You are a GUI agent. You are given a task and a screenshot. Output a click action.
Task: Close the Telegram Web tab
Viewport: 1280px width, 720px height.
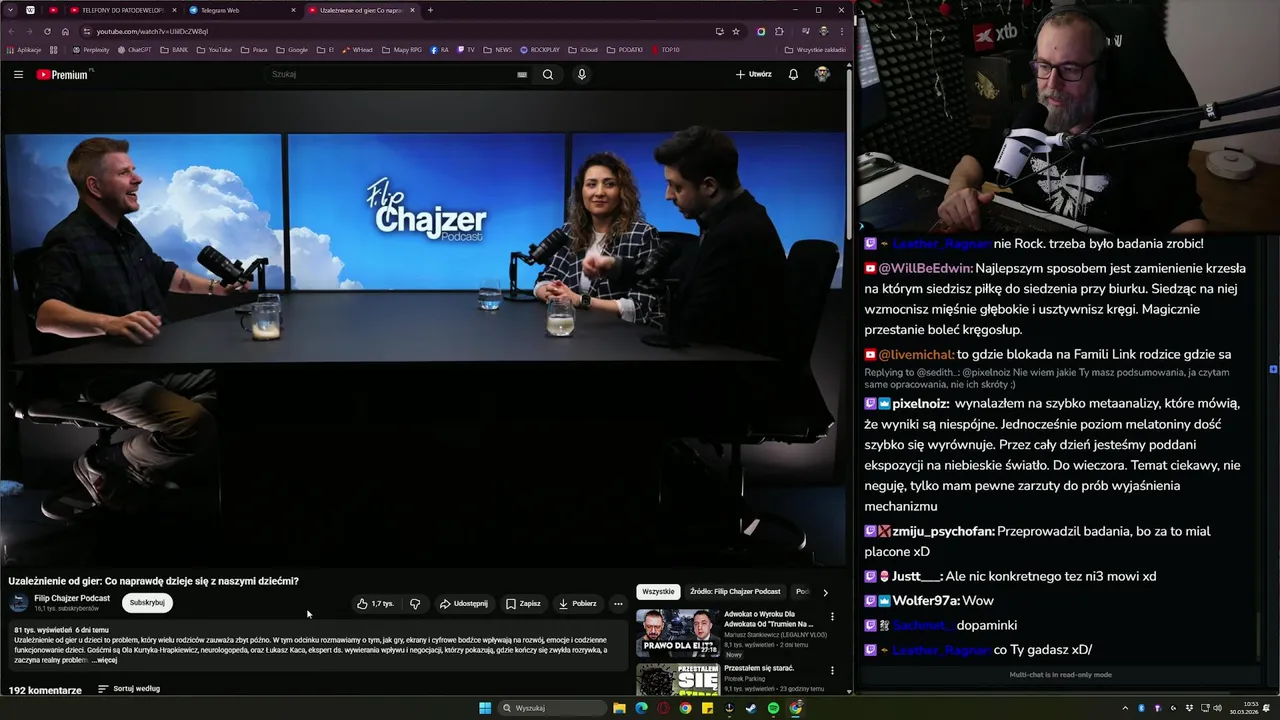coord(293,10)
